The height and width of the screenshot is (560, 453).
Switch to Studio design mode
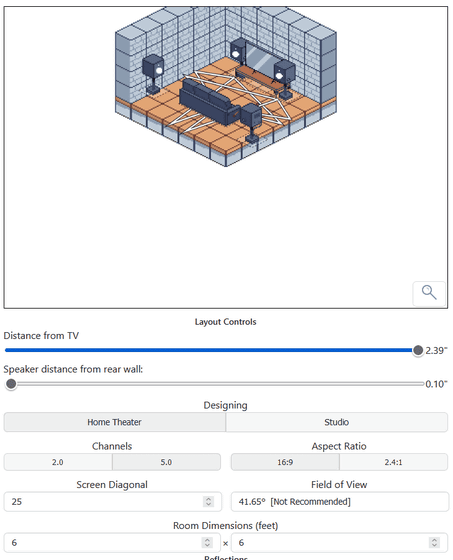[x=337, y=422]
